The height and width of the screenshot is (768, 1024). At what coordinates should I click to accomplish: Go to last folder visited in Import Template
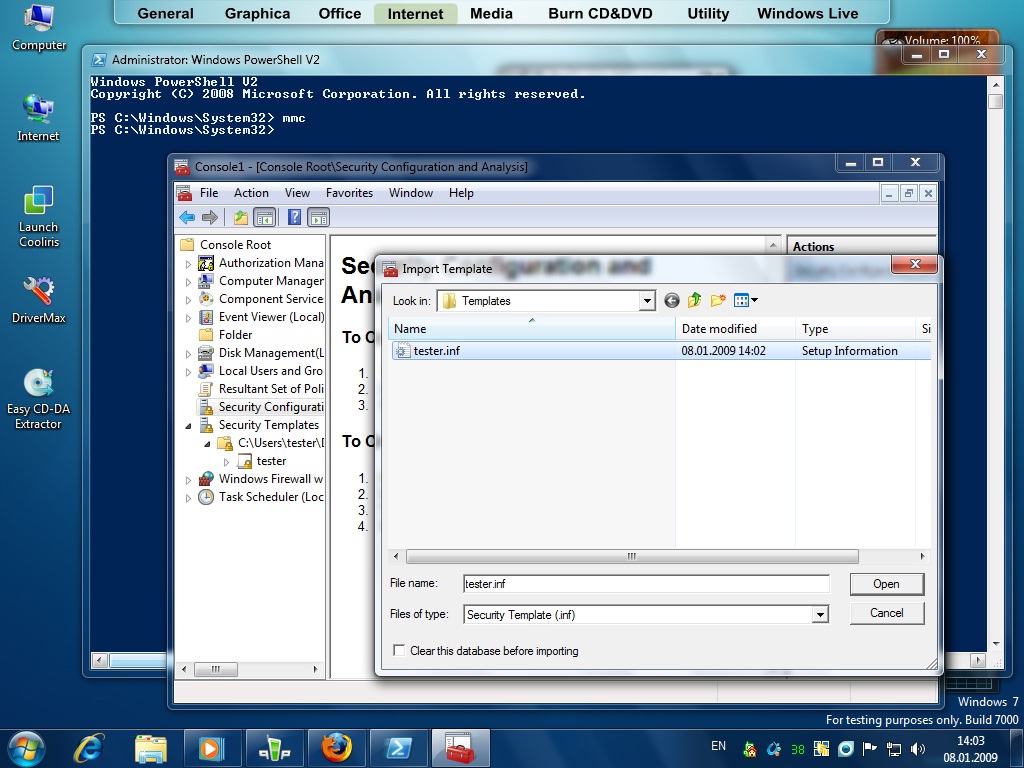tap(671, 300)
